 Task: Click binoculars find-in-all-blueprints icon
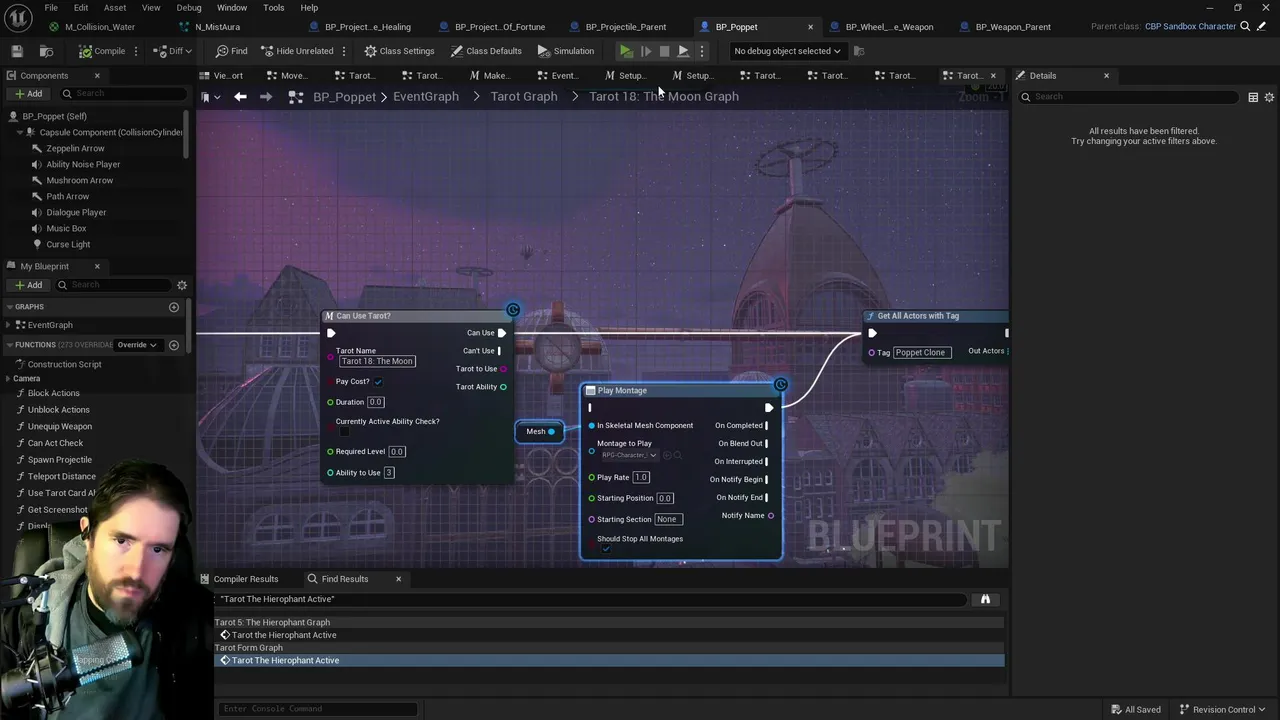pyautogui.click(x=985, y=599)
